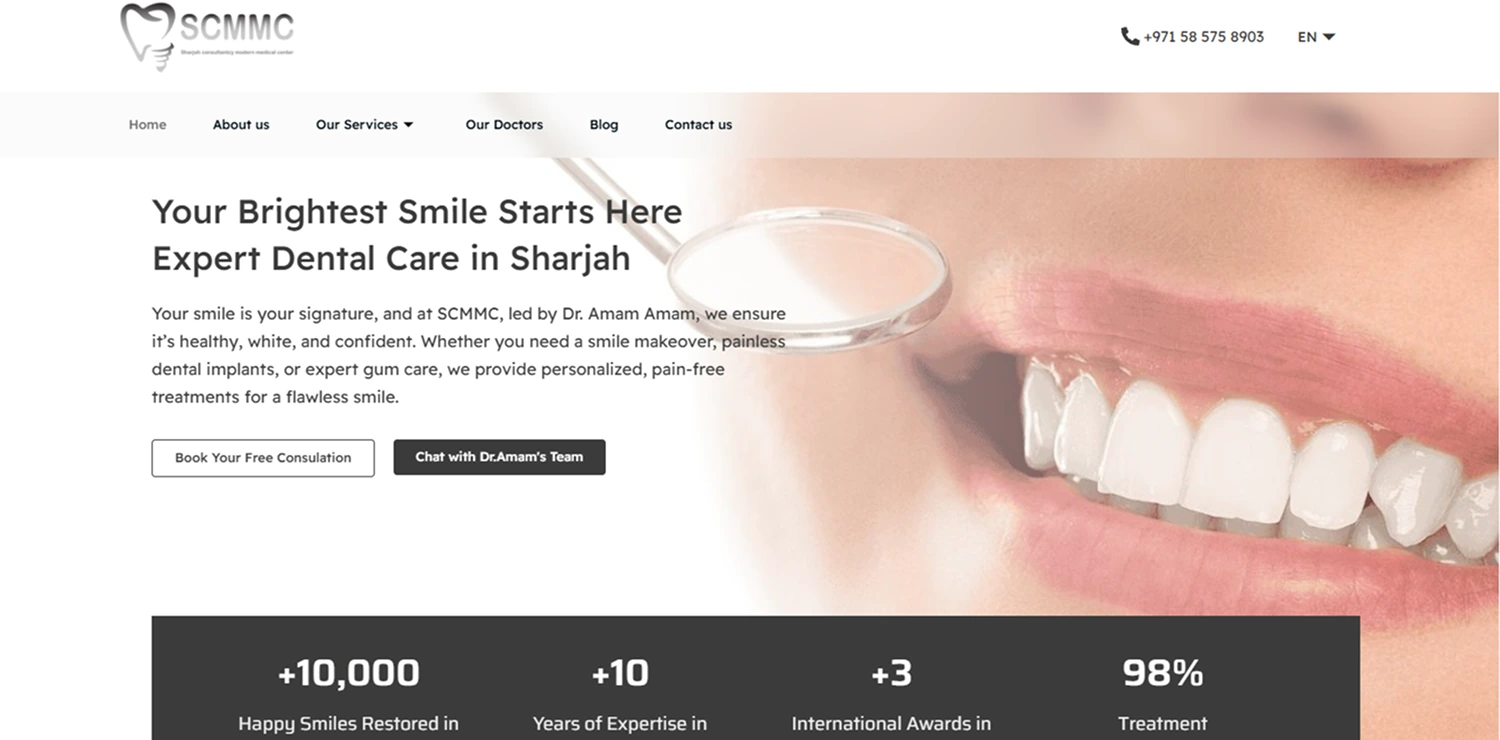The height and width of the screenshot is (740, 1500).
Task: Open the EN language dropdown
Action: (1316, 37)
